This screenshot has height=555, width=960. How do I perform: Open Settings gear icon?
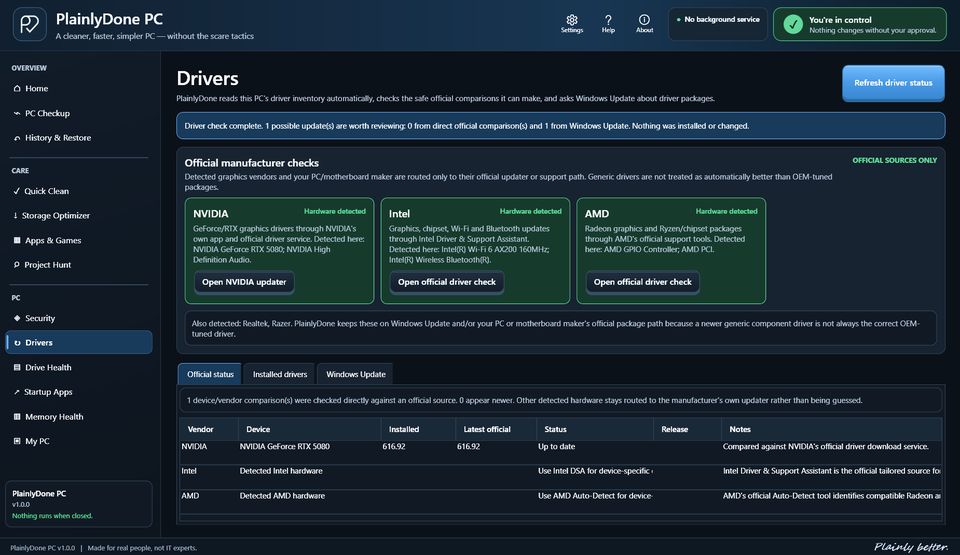coord(572,24)
